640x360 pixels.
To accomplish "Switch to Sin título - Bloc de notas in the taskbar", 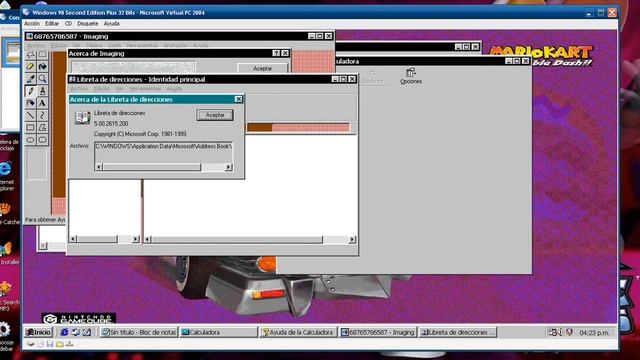I will (x=139, y=332).
